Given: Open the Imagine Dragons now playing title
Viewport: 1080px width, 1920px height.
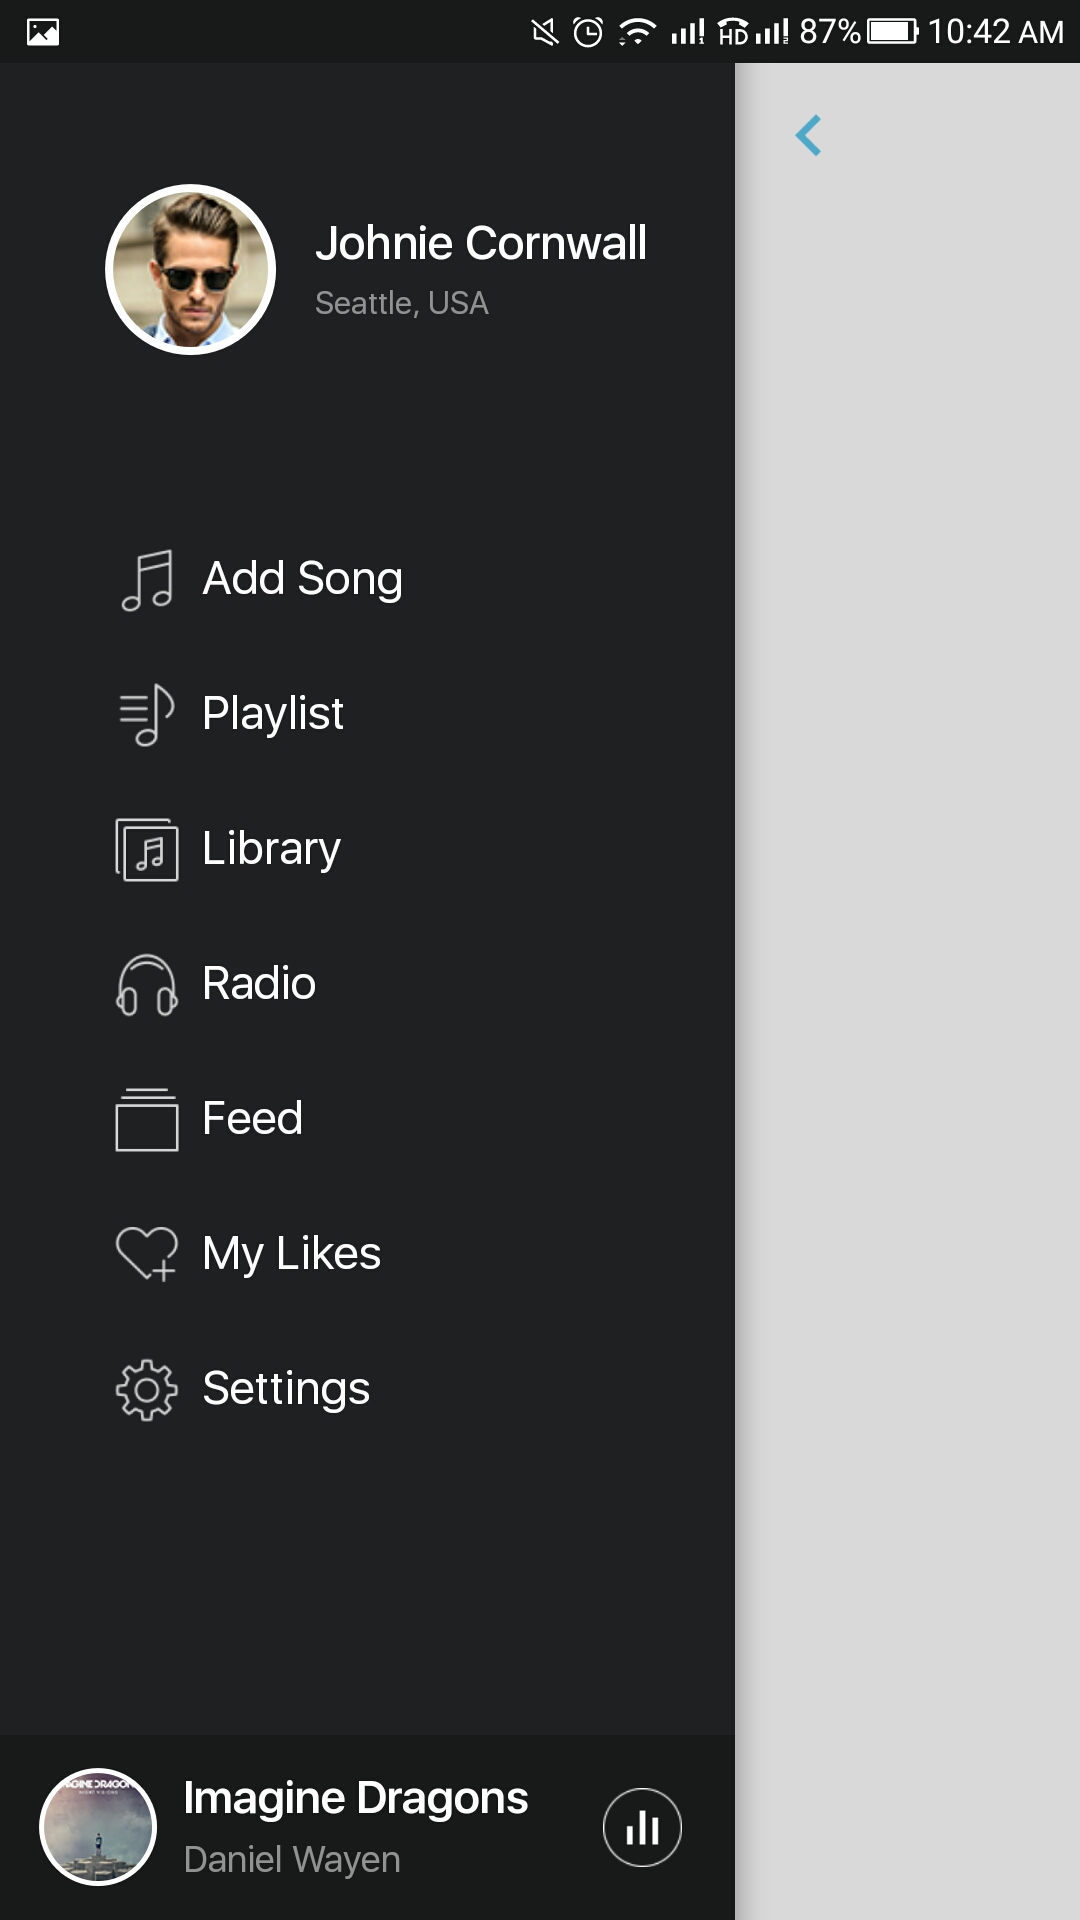Looking at the screenshot, I should click(356, 1798).
